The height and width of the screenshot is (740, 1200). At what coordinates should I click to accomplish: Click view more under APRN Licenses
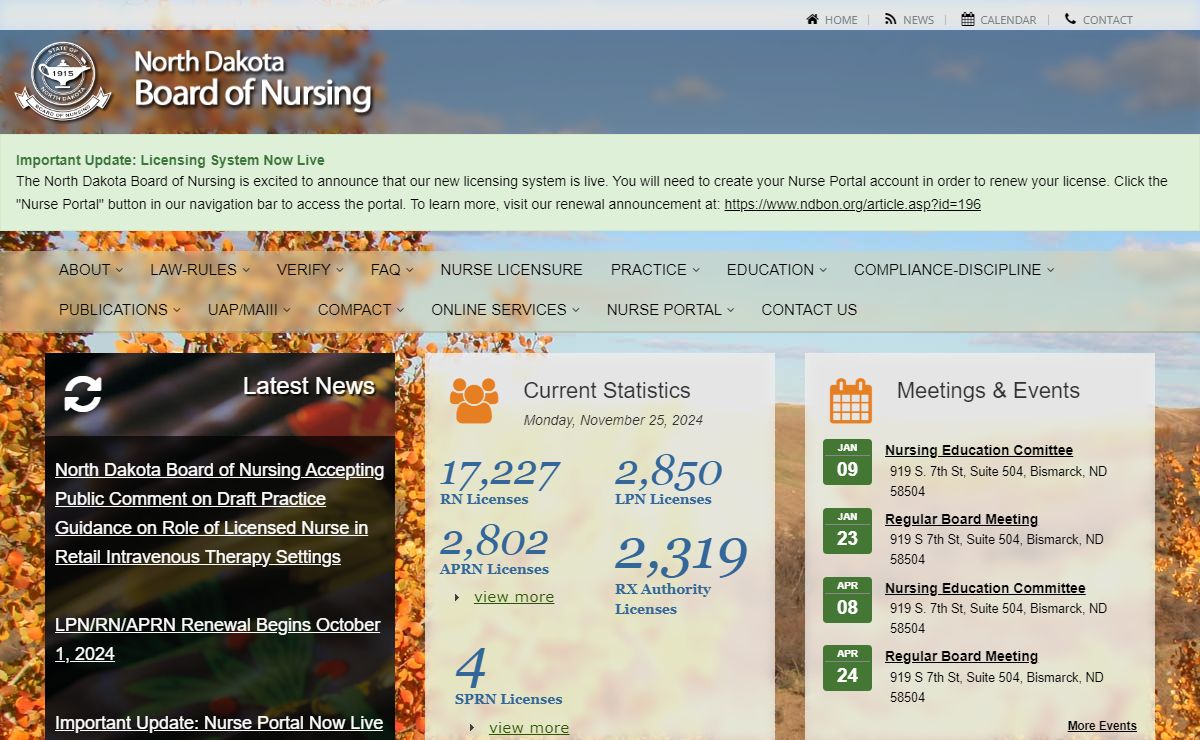514,597
